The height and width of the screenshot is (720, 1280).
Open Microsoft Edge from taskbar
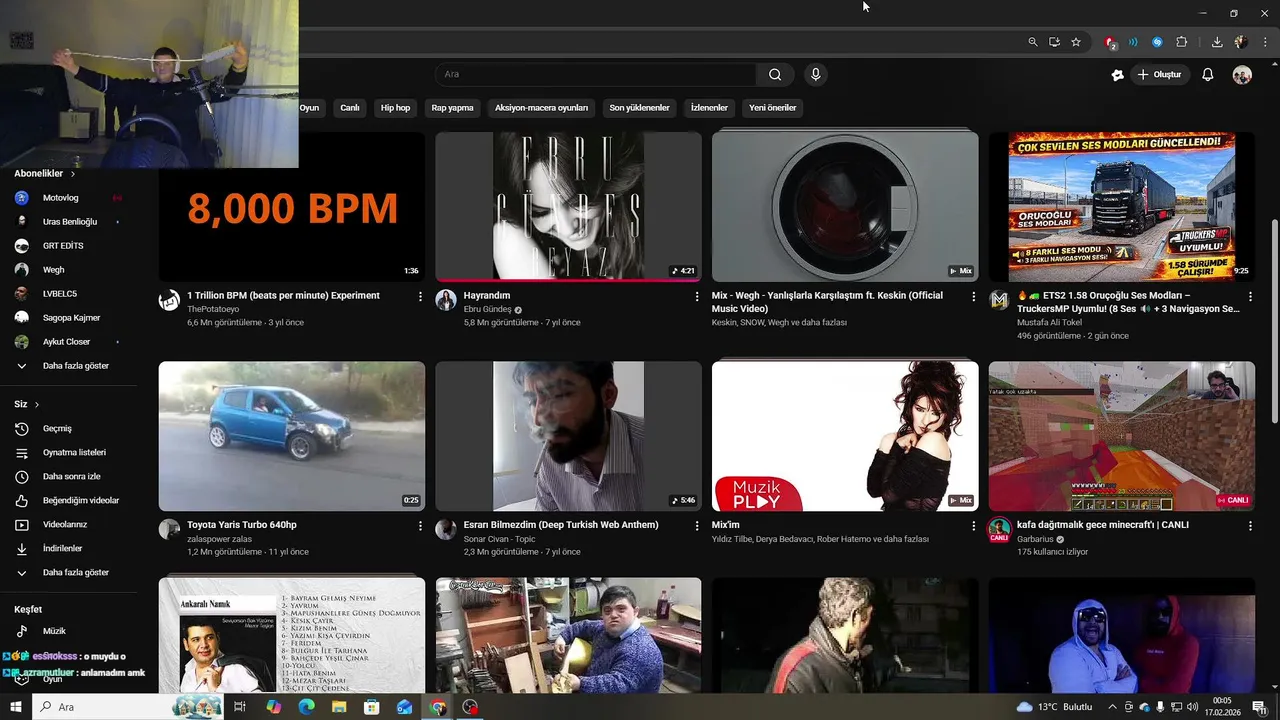(x=306, y=707)
